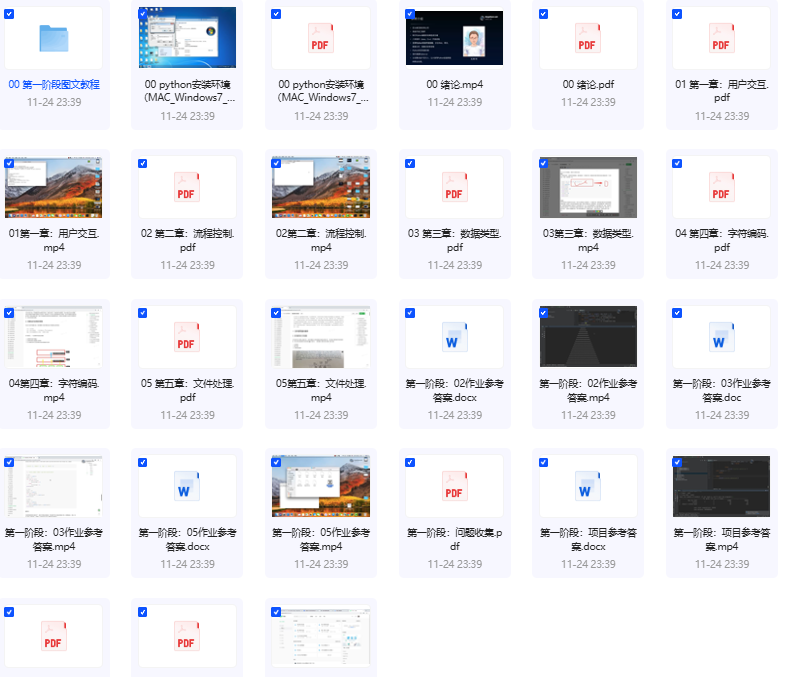This screenshot has width=808, height=677.
Task: Click the file name 03 第三章：数据类型.pdf
Action: click(454, 240)
